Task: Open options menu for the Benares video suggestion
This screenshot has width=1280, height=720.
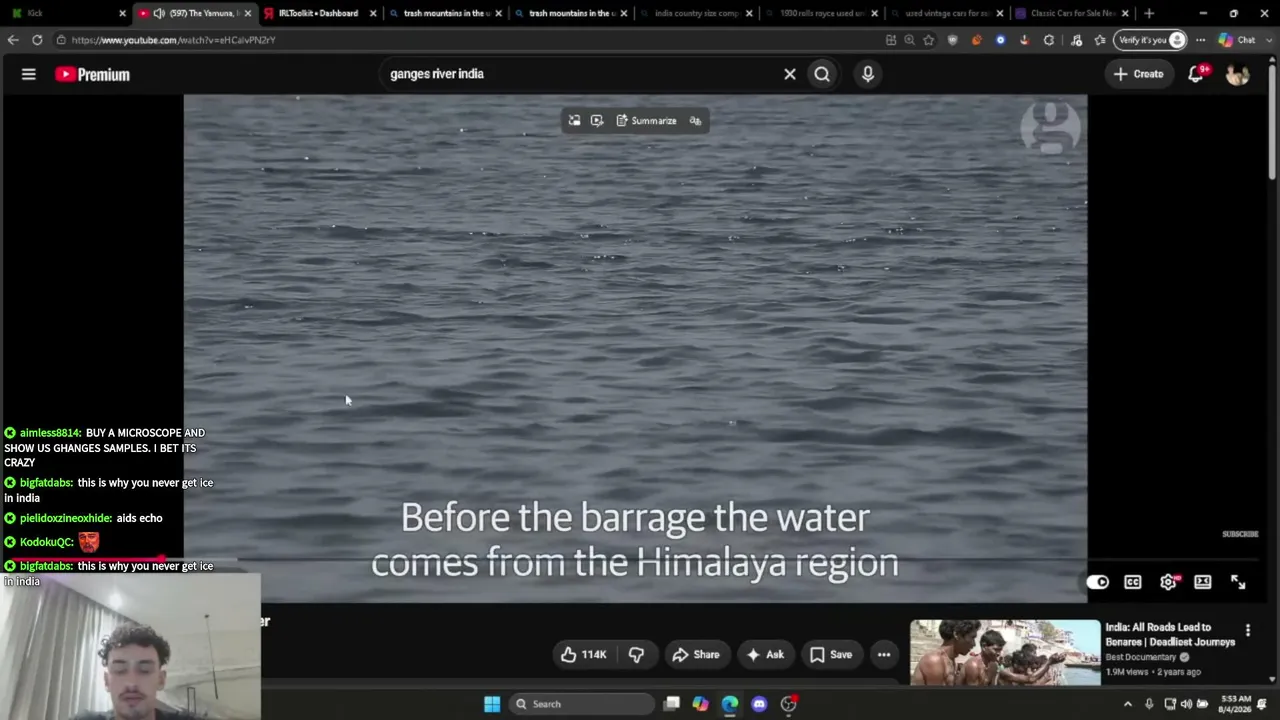Action: (x=1248, y=630)
